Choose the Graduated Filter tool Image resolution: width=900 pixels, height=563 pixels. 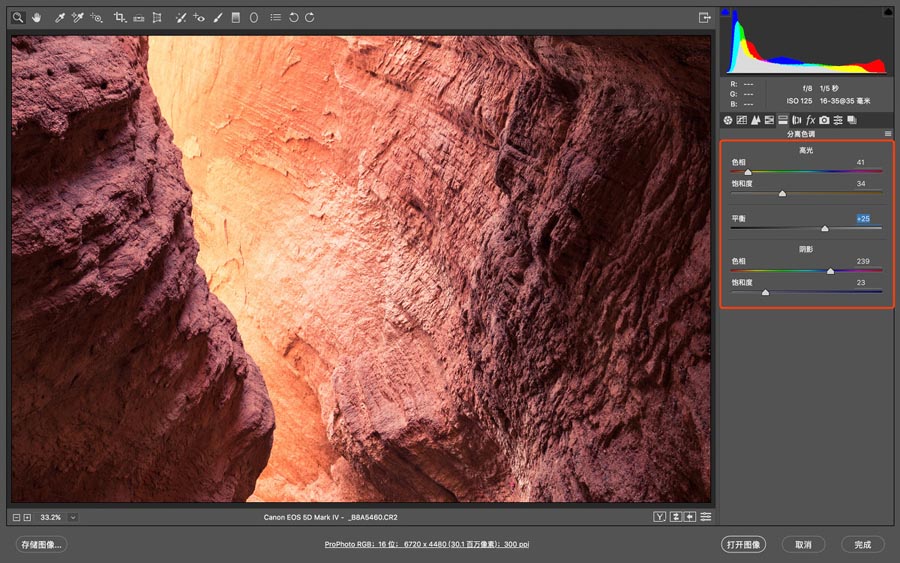236,17
